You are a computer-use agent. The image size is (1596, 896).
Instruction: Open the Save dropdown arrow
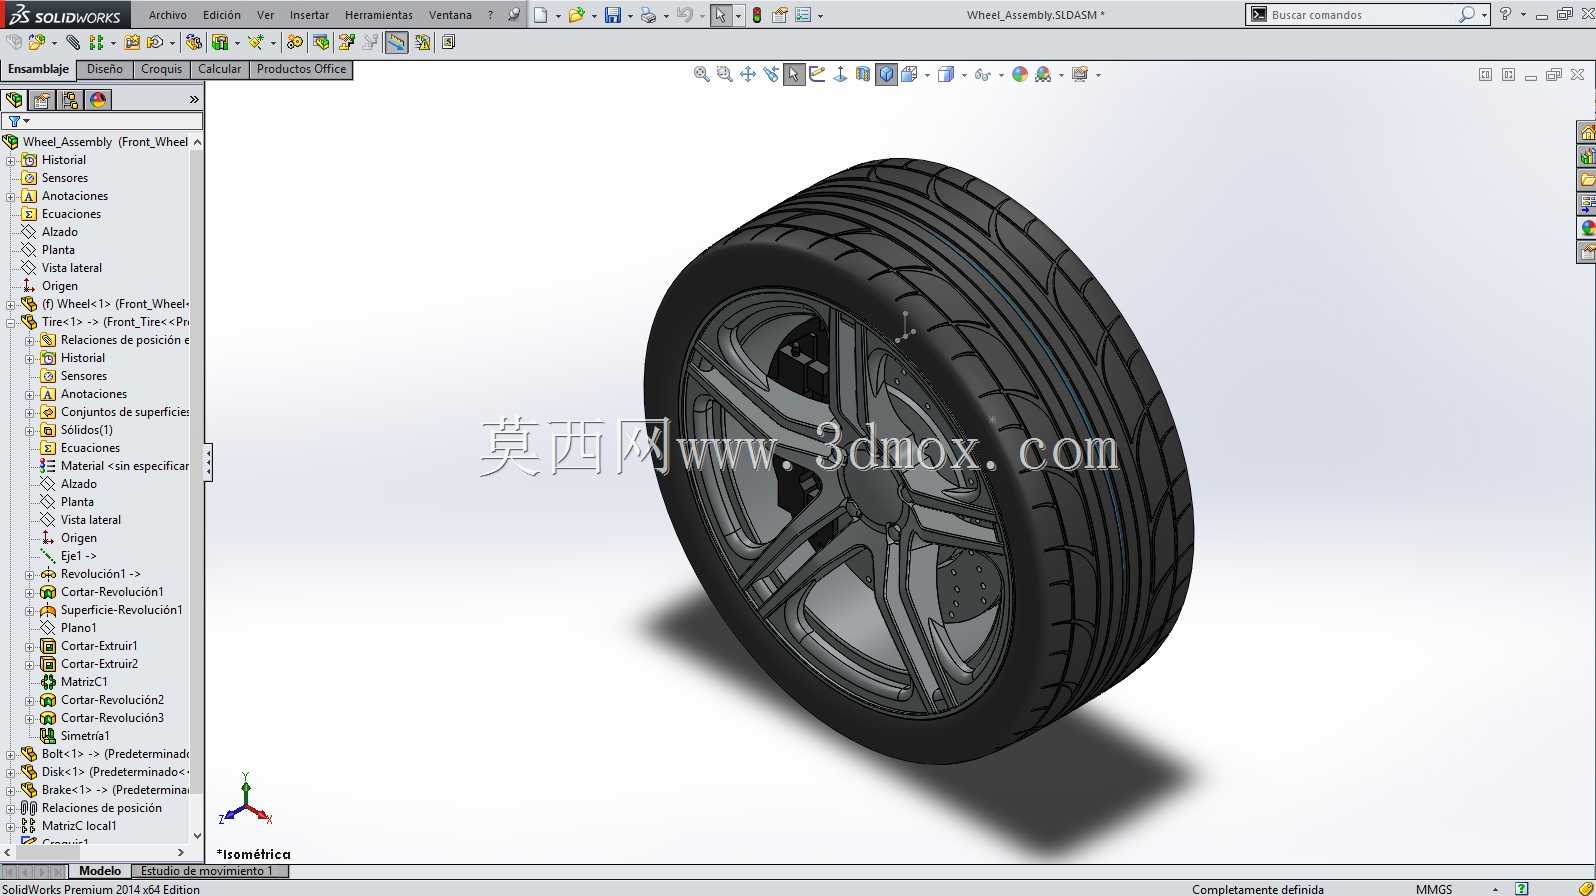click(x=630, y=16)
